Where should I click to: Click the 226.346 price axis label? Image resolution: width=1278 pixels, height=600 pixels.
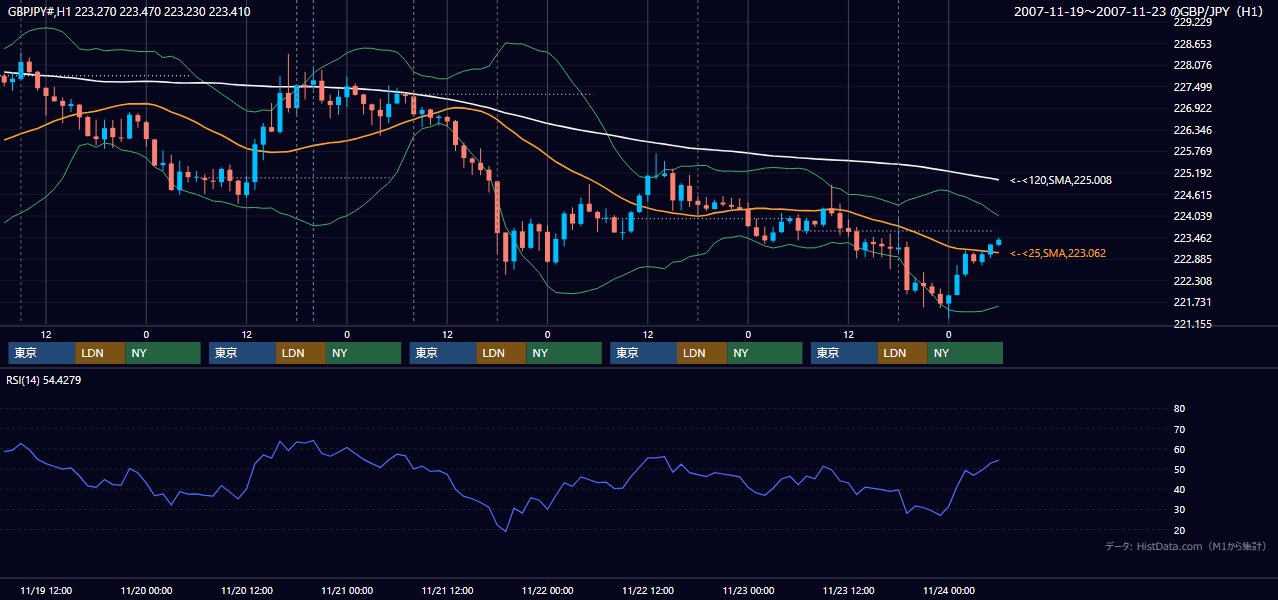1193,130
